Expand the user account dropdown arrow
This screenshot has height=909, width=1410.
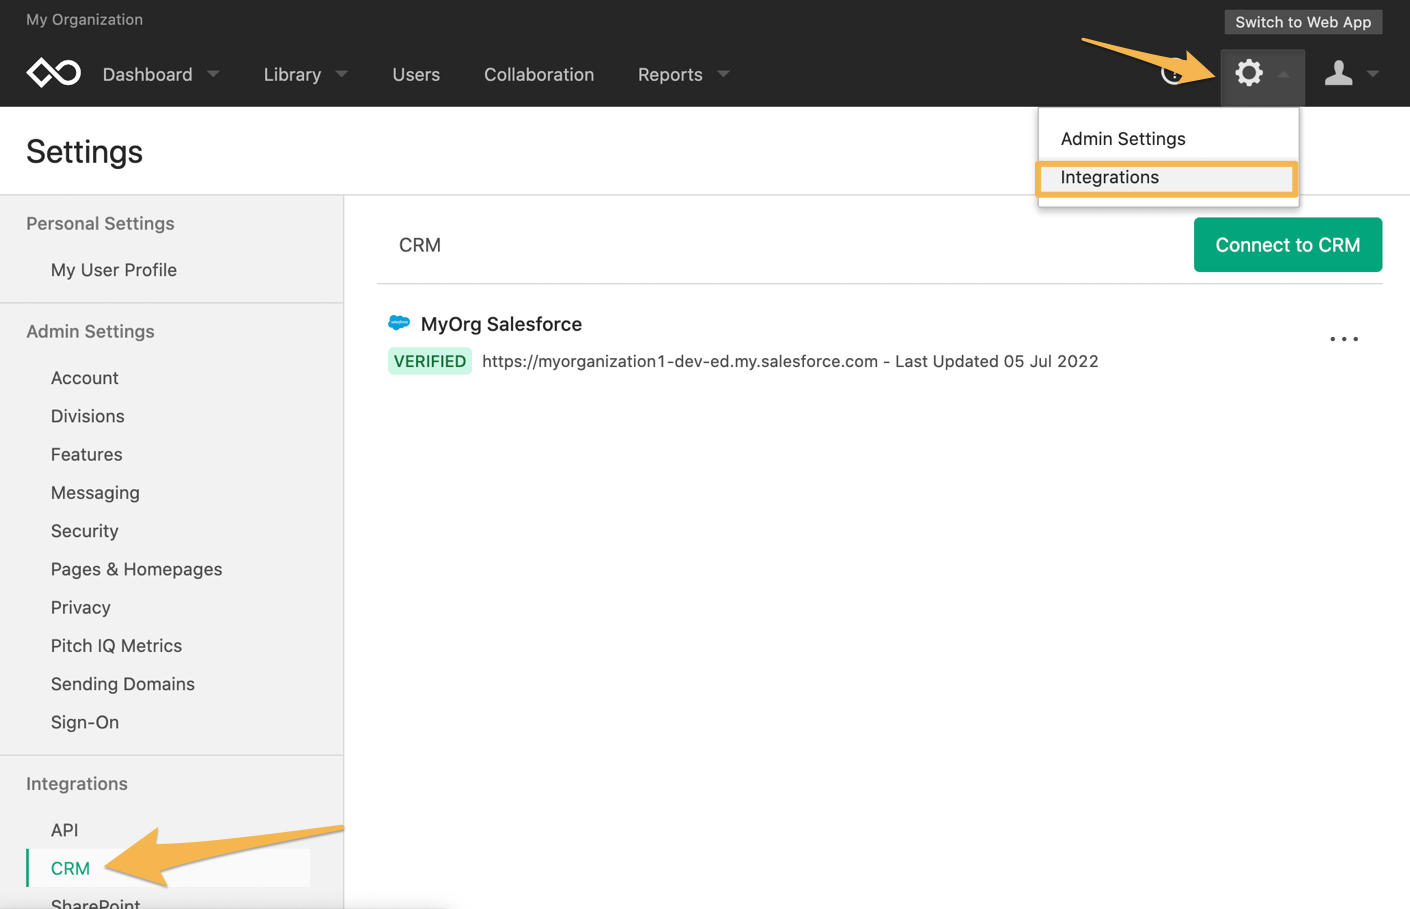point(1373,74)
